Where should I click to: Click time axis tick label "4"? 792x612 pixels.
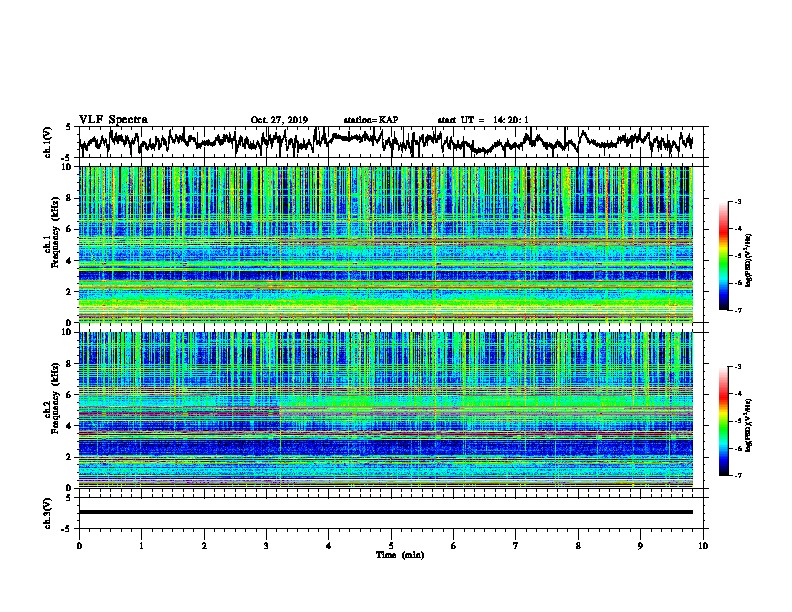tap(329, 546)
